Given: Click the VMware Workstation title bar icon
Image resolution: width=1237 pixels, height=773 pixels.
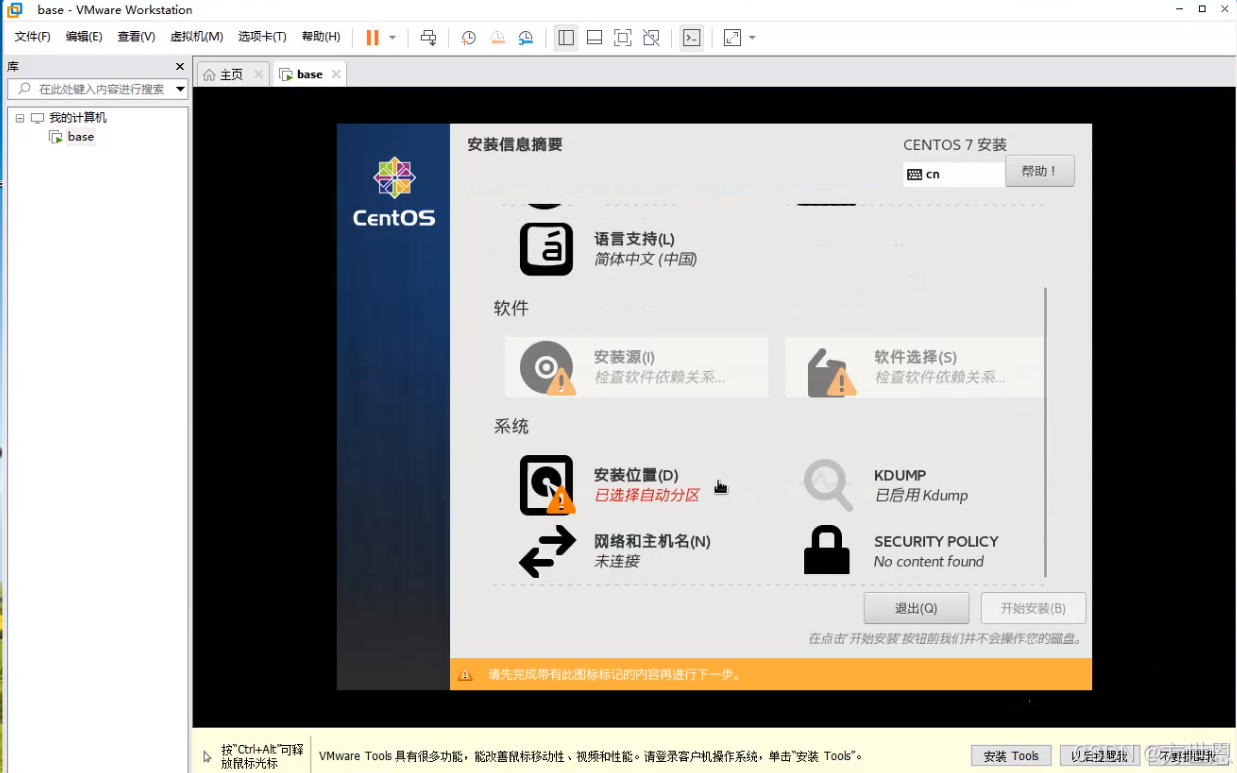Looking at the screenshot, I should (15, 10).
